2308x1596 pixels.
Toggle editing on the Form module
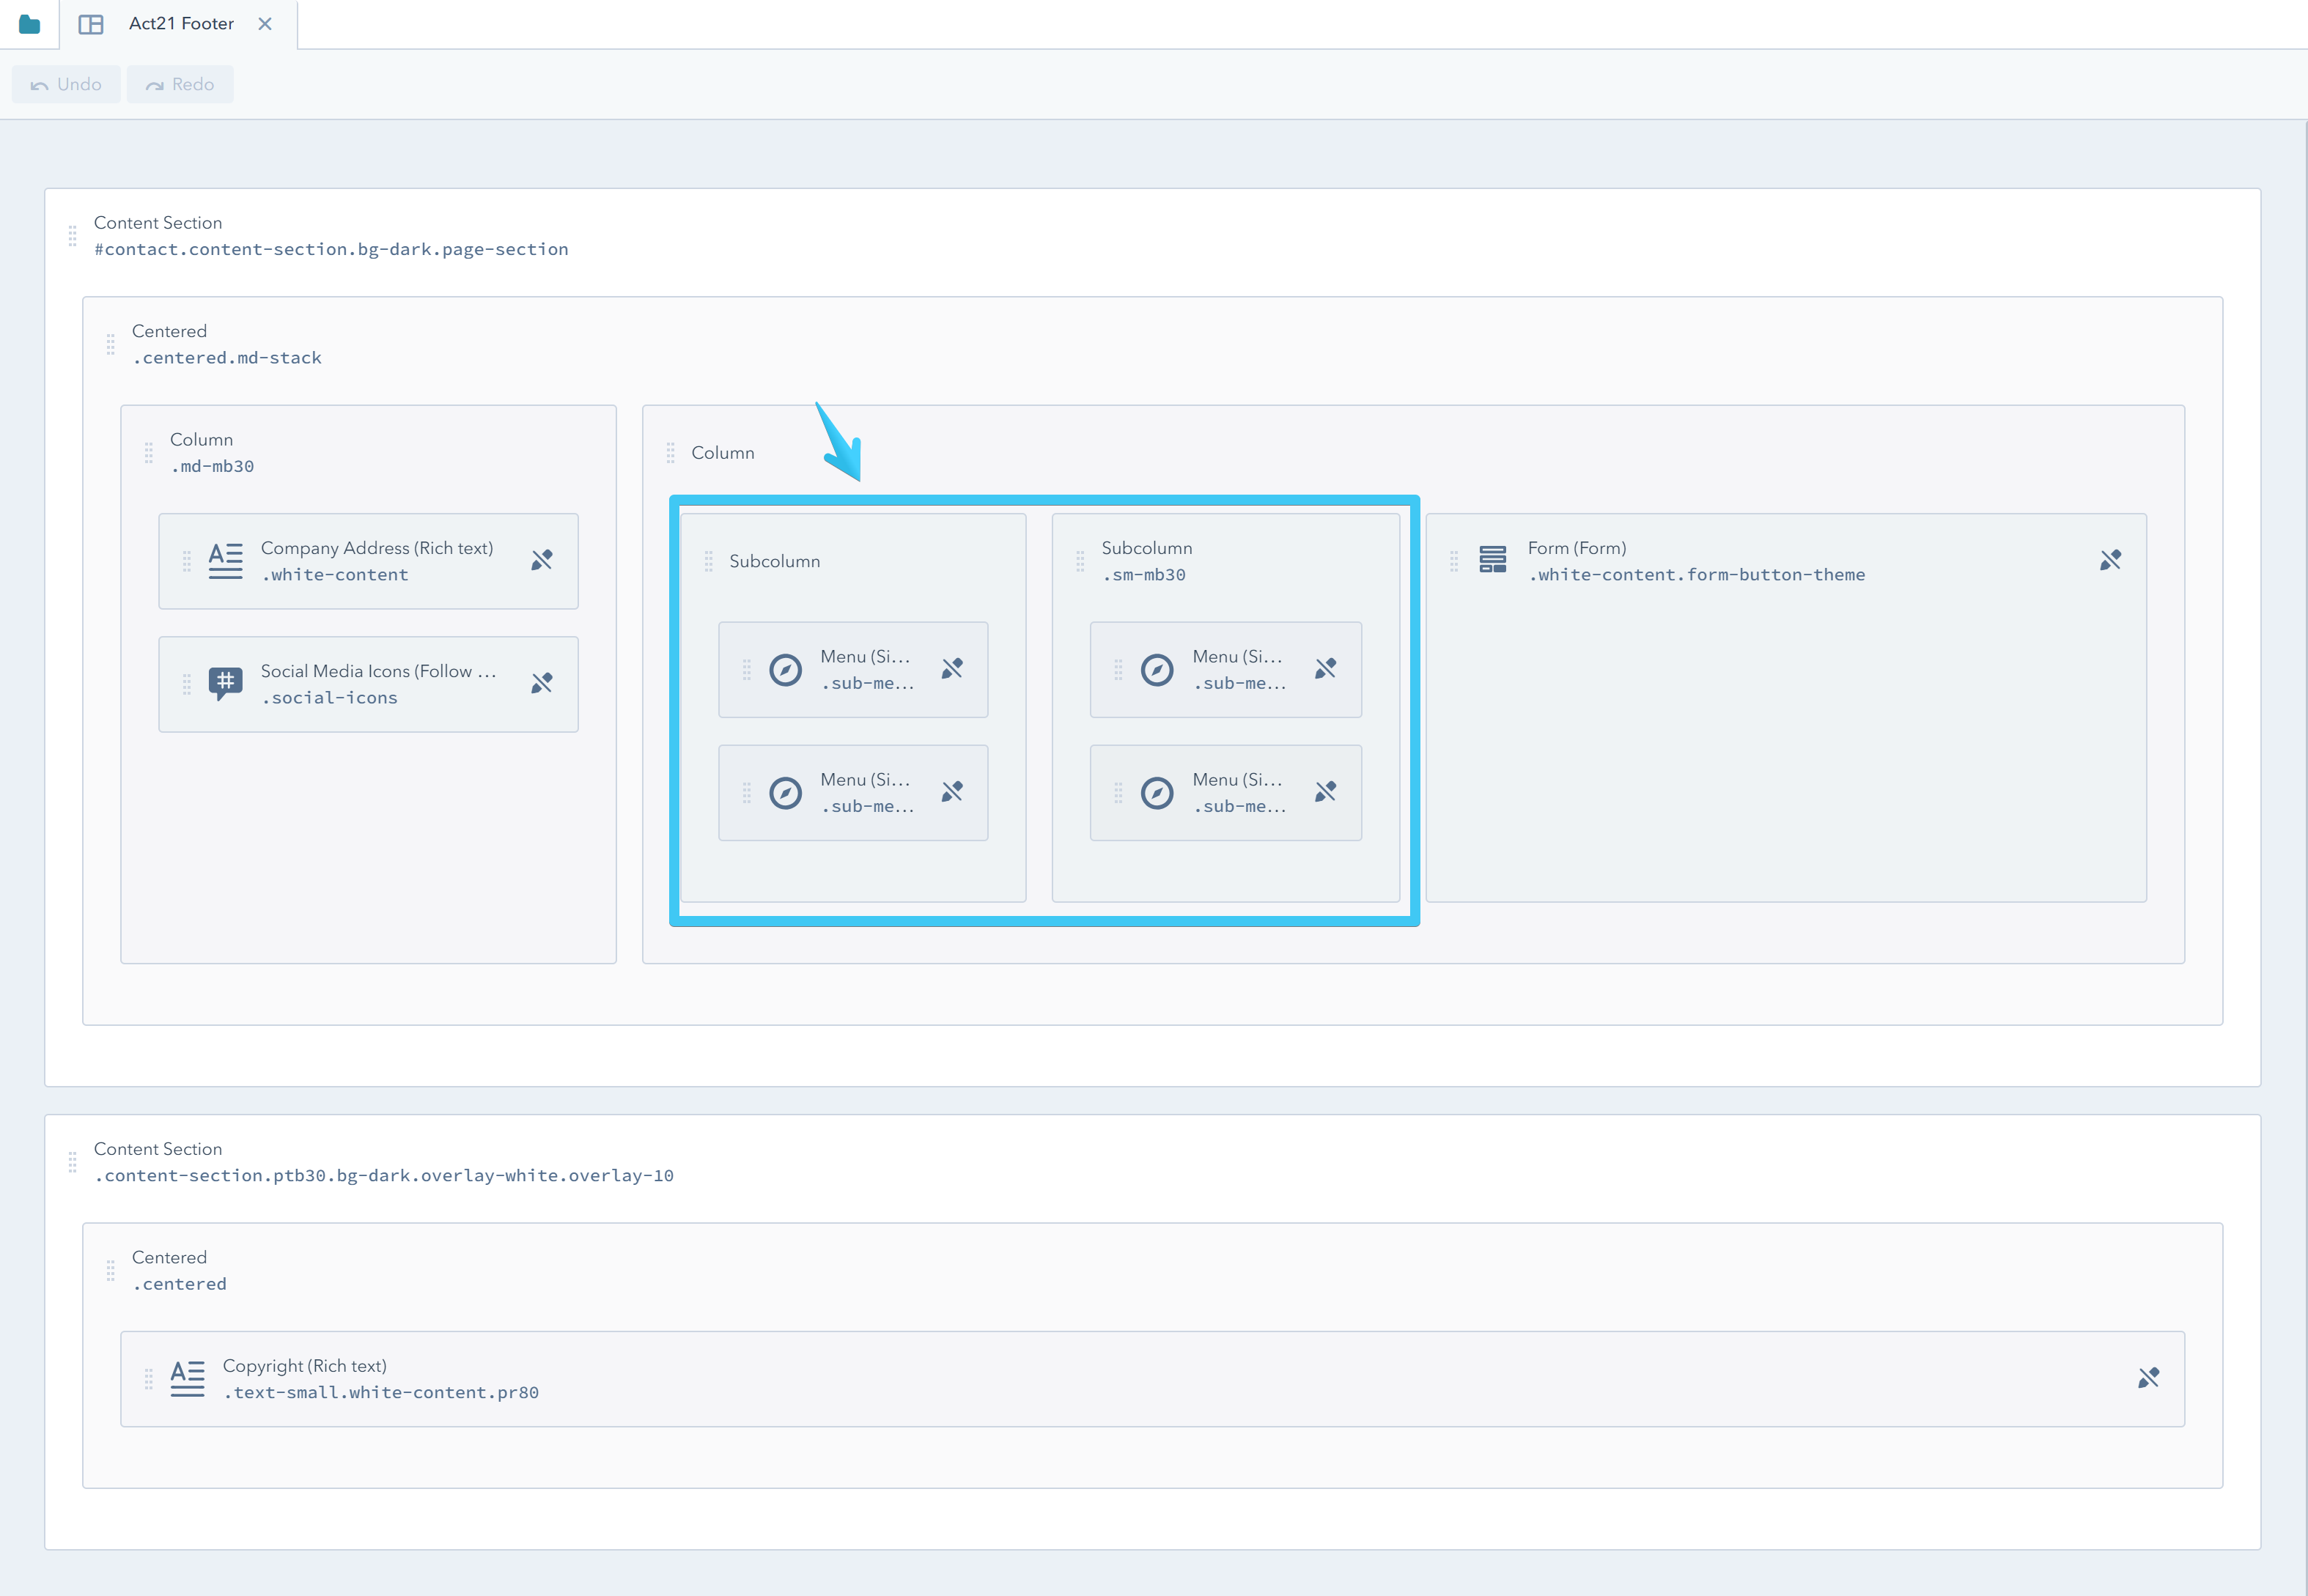pyautogui.click(x=2111, y=560)
